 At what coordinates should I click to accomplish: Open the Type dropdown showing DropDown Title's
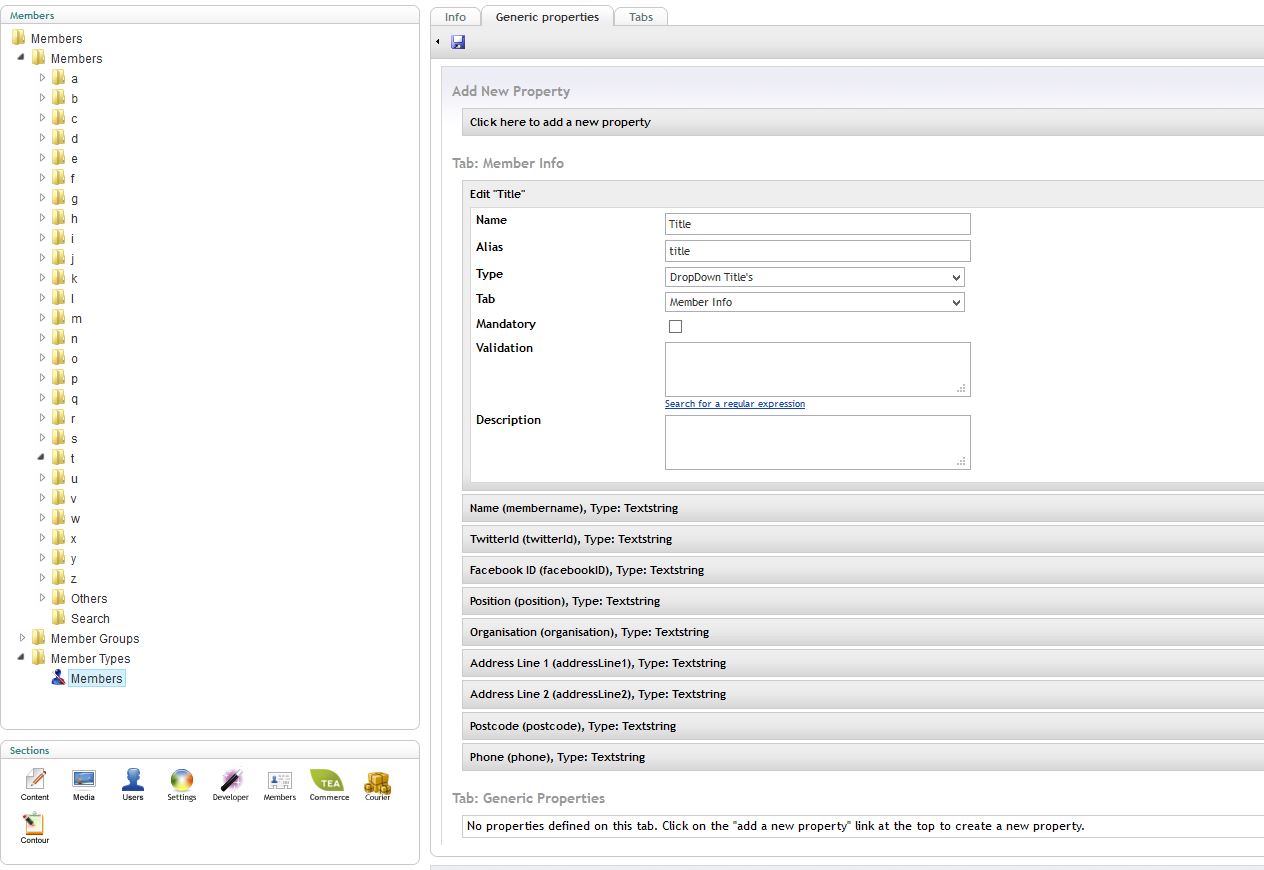[x=815, y=277]
